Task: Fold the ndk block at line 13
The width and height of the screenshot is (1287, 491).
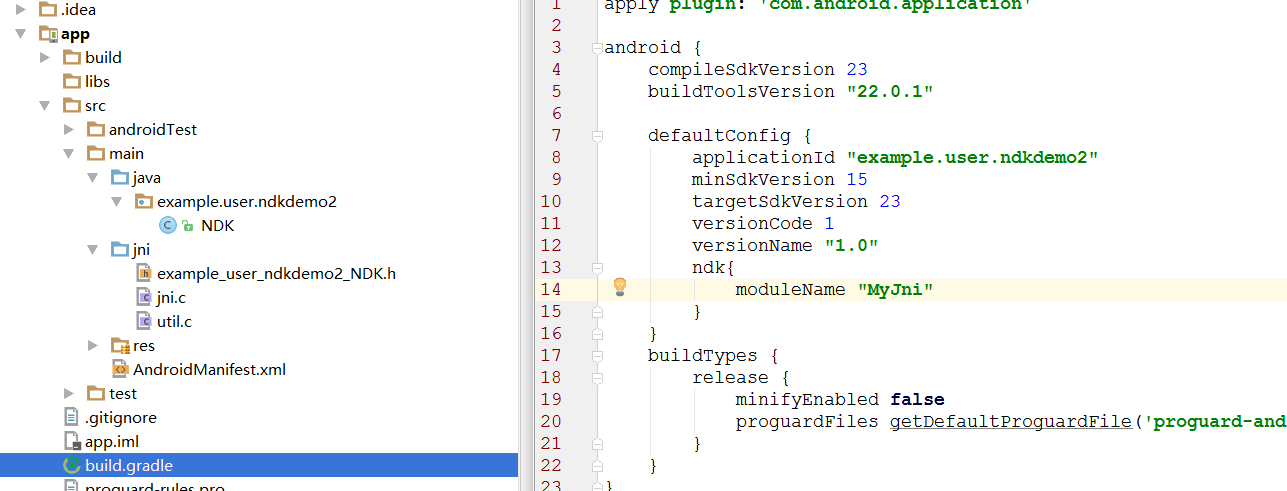Action: pos(597,268)
